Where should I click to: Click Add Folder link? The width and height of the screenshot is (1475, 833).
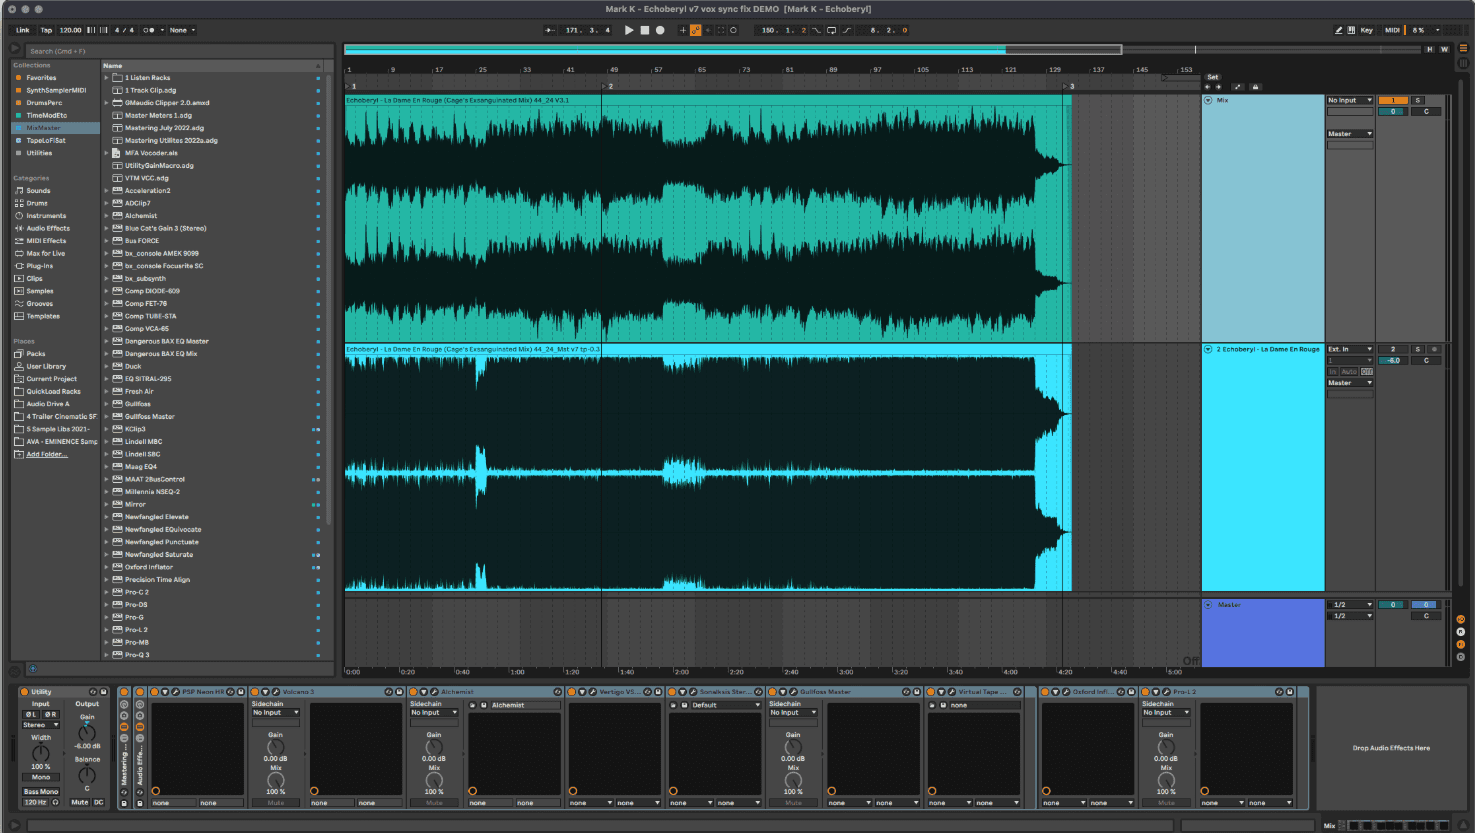click(47, 454)
